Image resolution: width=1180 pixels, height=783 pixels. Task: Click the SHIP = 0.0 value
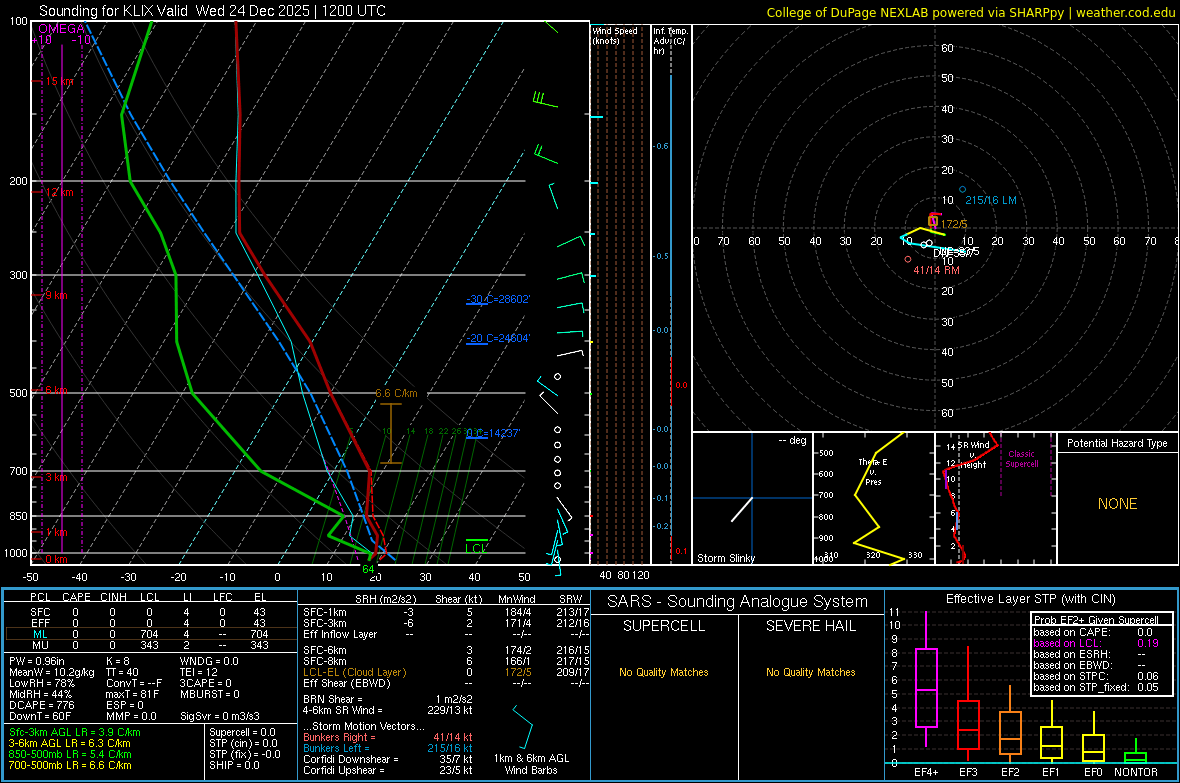click(x=234, y=765)
